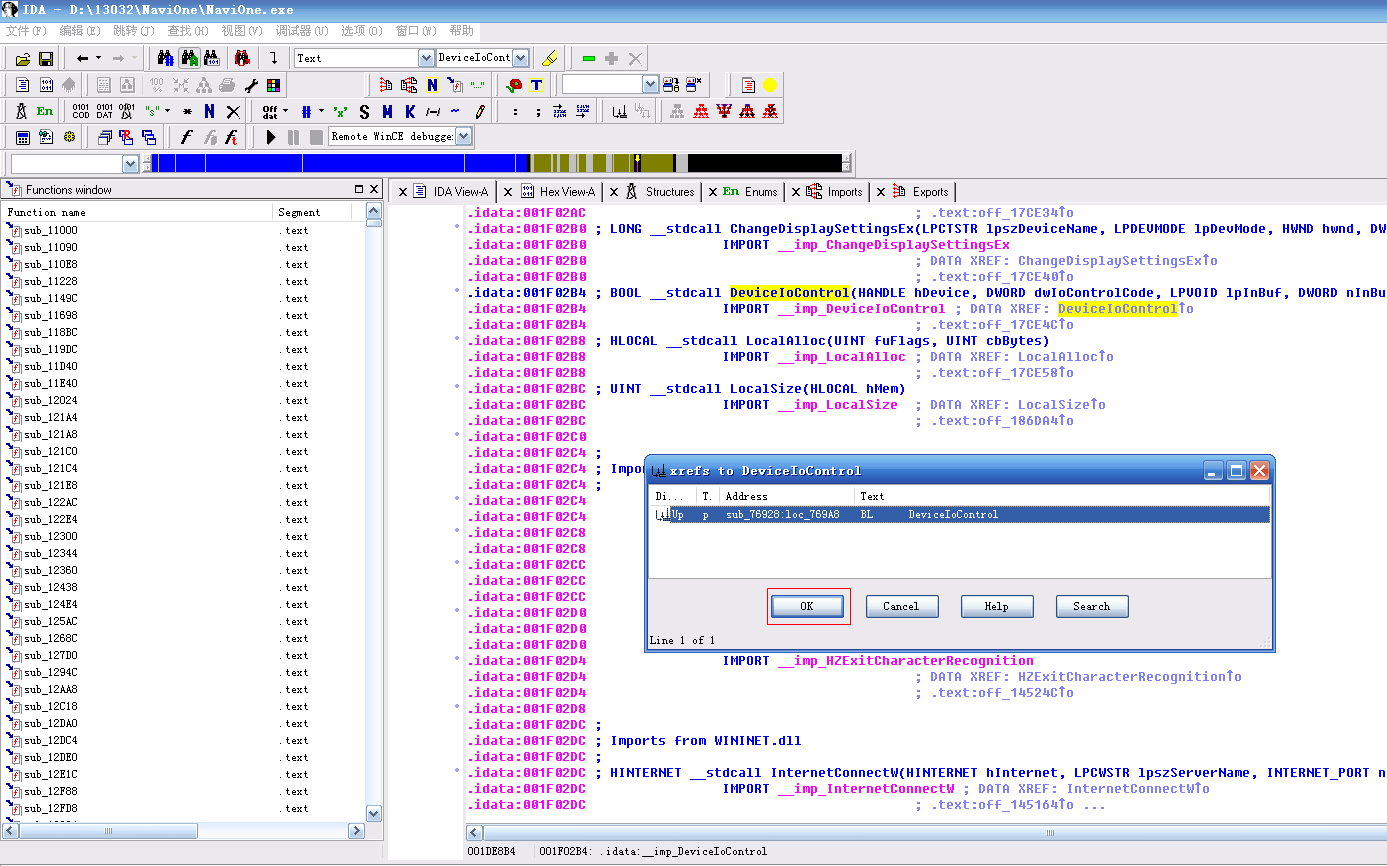Open the Imports tab
This screenshot has width=1387, height=866.
click(844, 192)
